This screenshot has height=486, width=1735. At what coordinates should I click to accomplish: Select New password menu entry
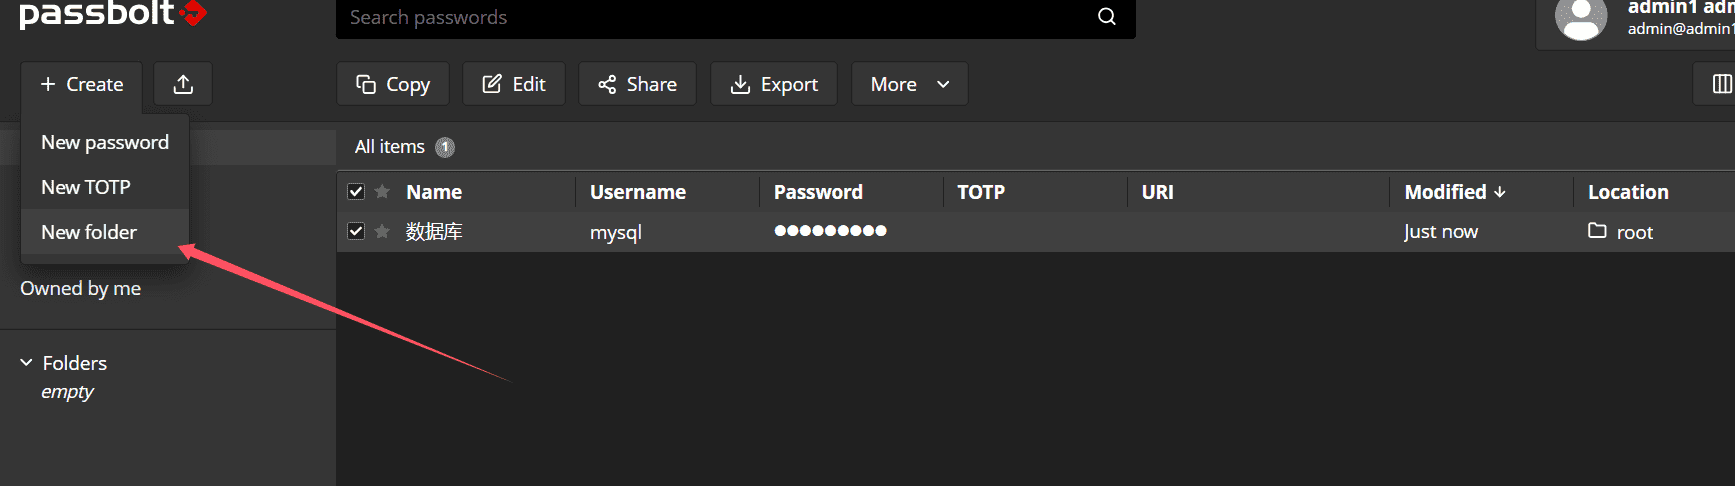tap(105, 142)
